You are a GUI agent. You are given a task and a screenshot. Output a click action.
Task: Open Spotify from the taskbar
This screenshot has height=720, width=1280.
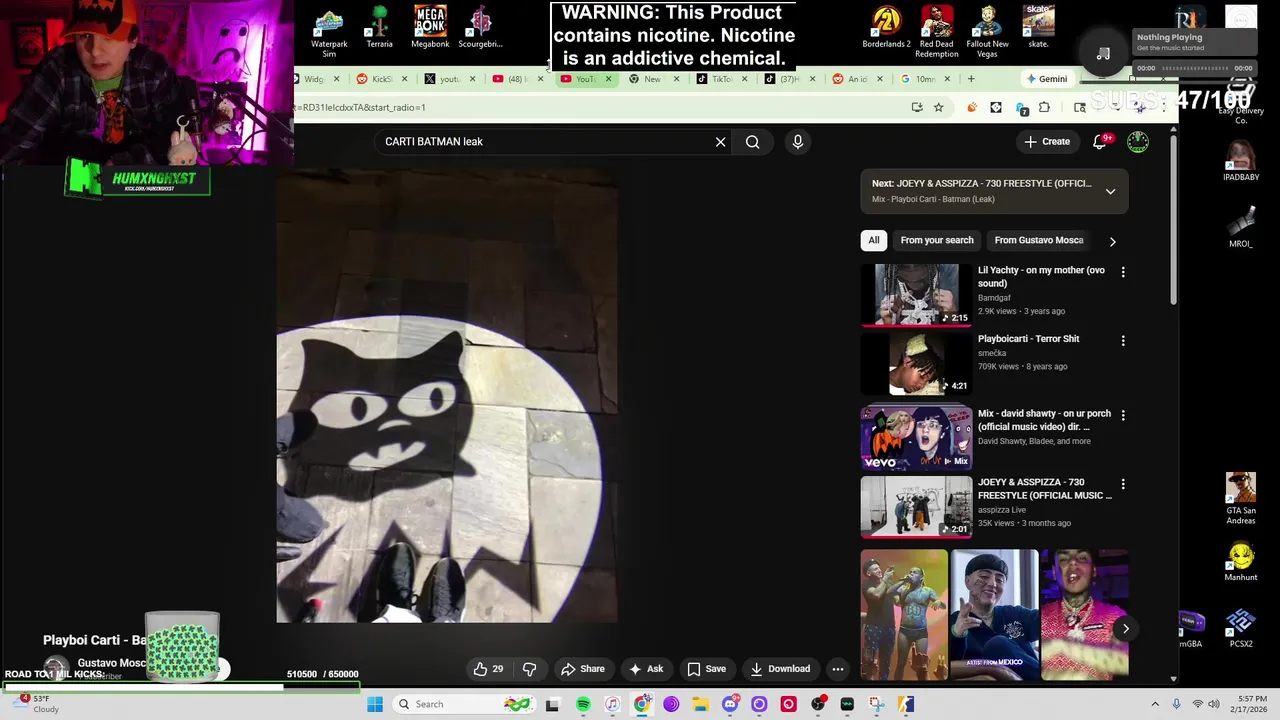[x=583, y=704]
